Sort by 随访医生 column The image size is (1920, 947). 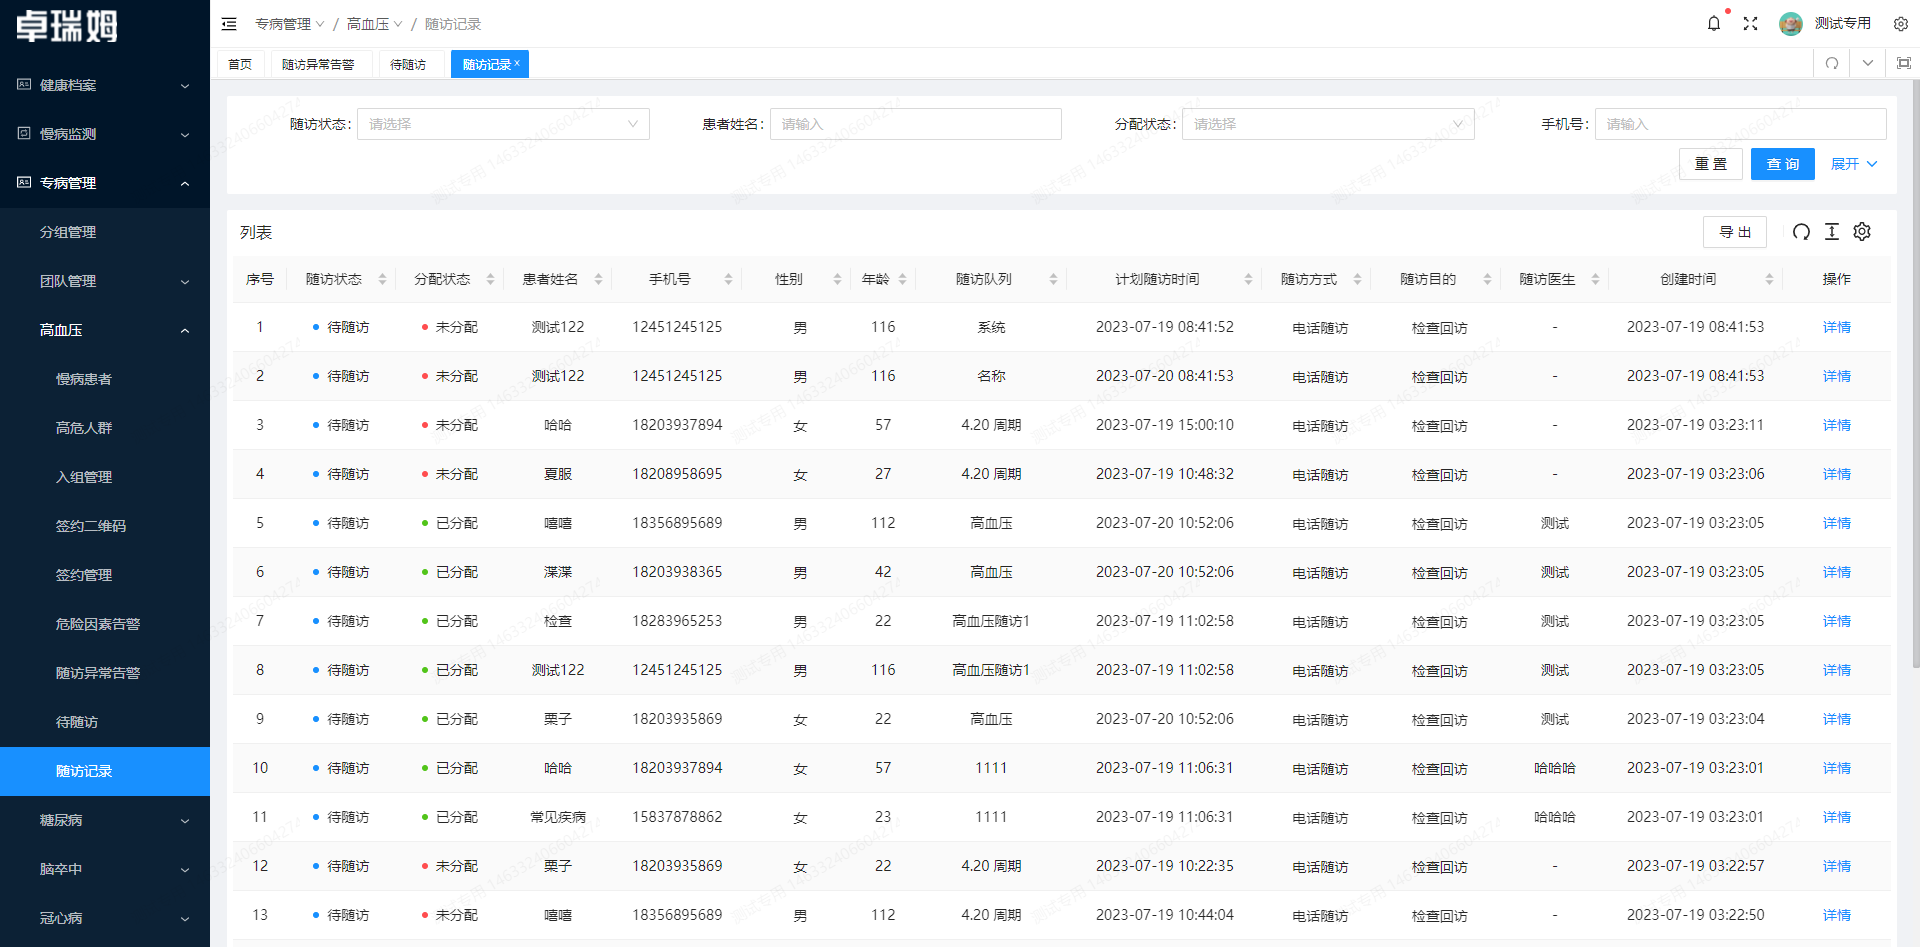click(1595, 279)
